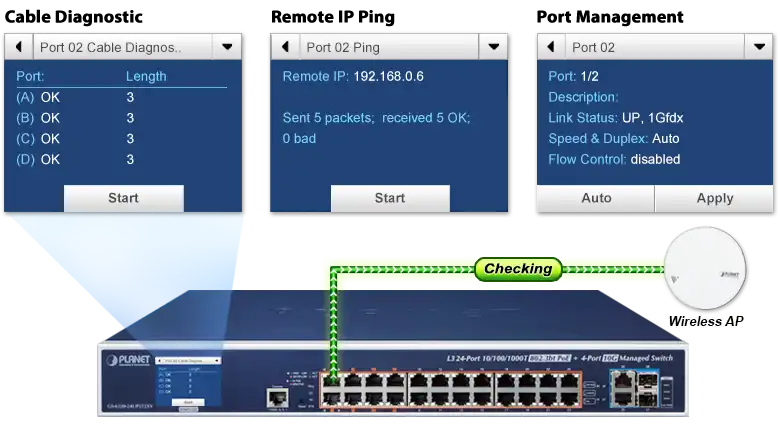Click the Auto button
Viewport: 780px width, 425px height.
tap(596, 198)
